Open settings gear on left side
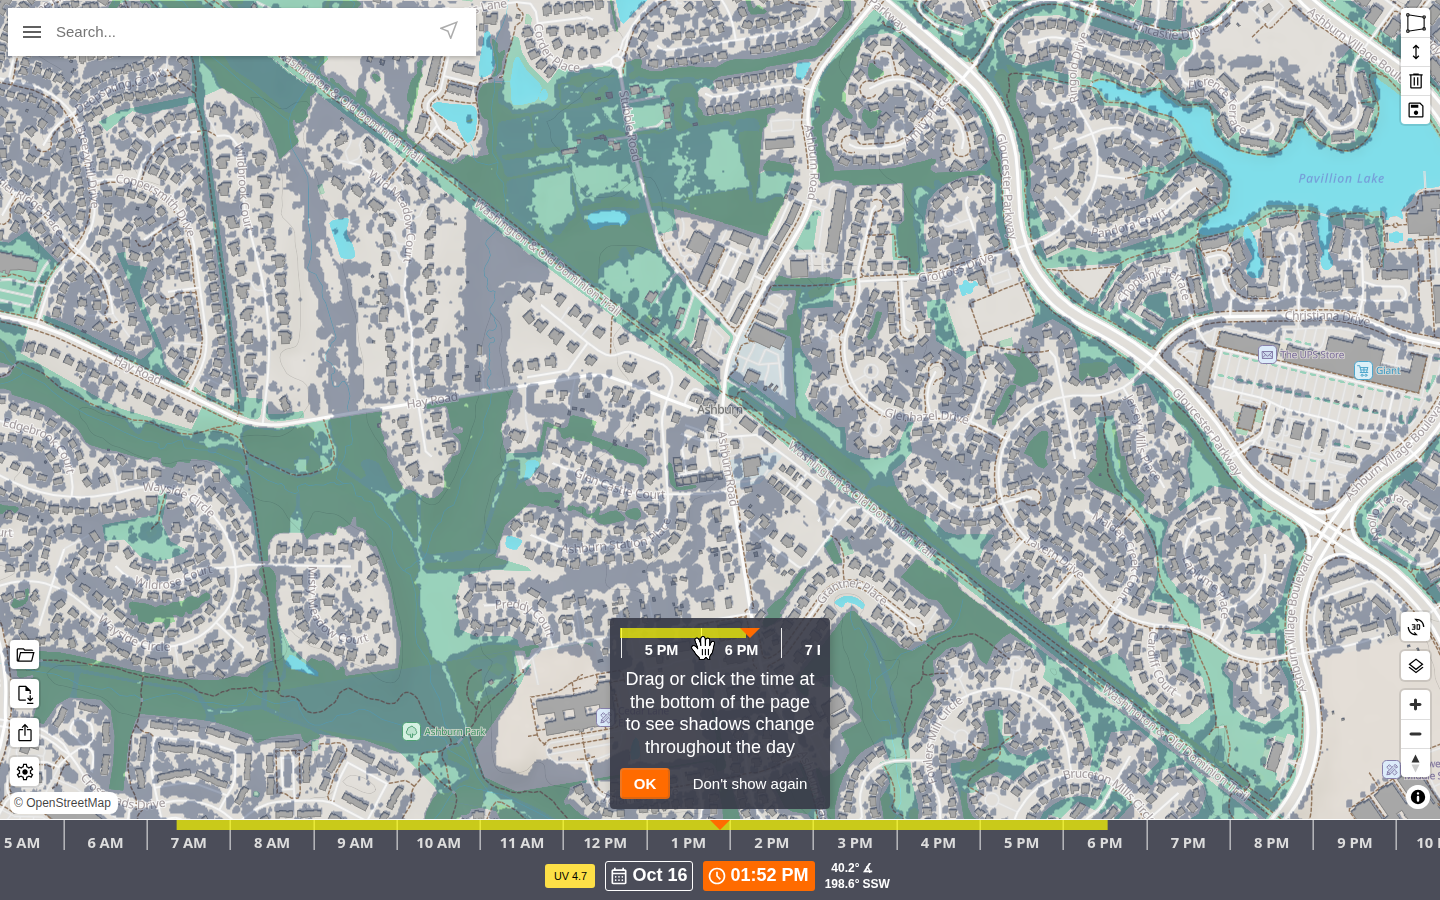Viewport: 1440px width, 900px height. tap(25, 772)
